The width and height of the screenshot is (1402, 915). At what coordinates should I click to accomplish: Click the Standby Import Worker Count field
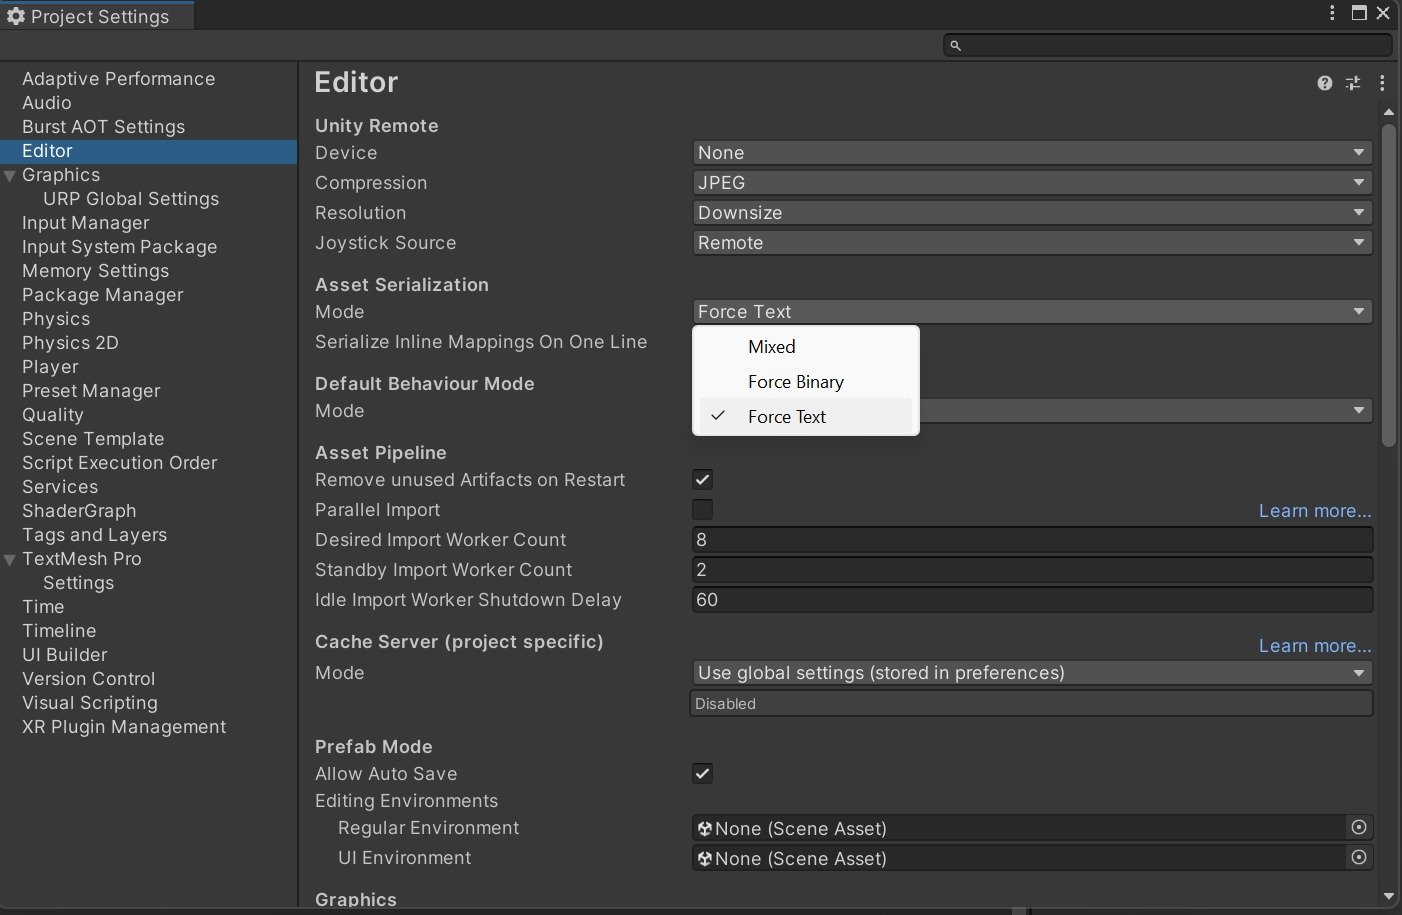[1032, 570]
